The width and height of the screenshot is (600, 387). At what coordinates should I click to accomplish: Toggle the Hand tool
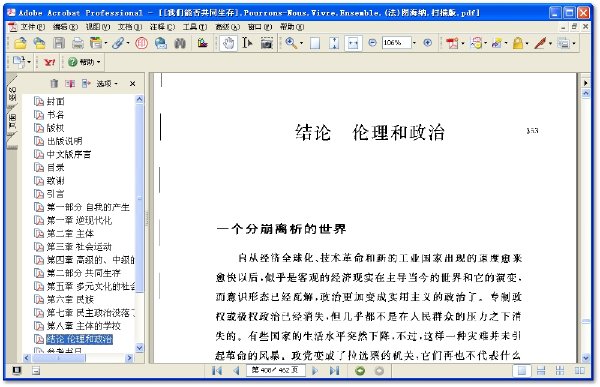click(x=228, y=43)
